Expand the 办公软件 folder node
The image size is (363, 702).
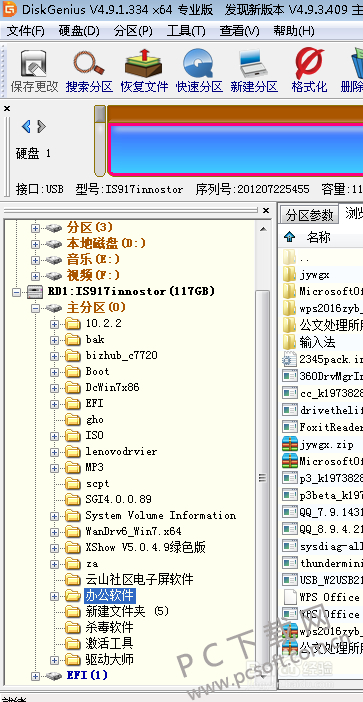tap(55, 596)
